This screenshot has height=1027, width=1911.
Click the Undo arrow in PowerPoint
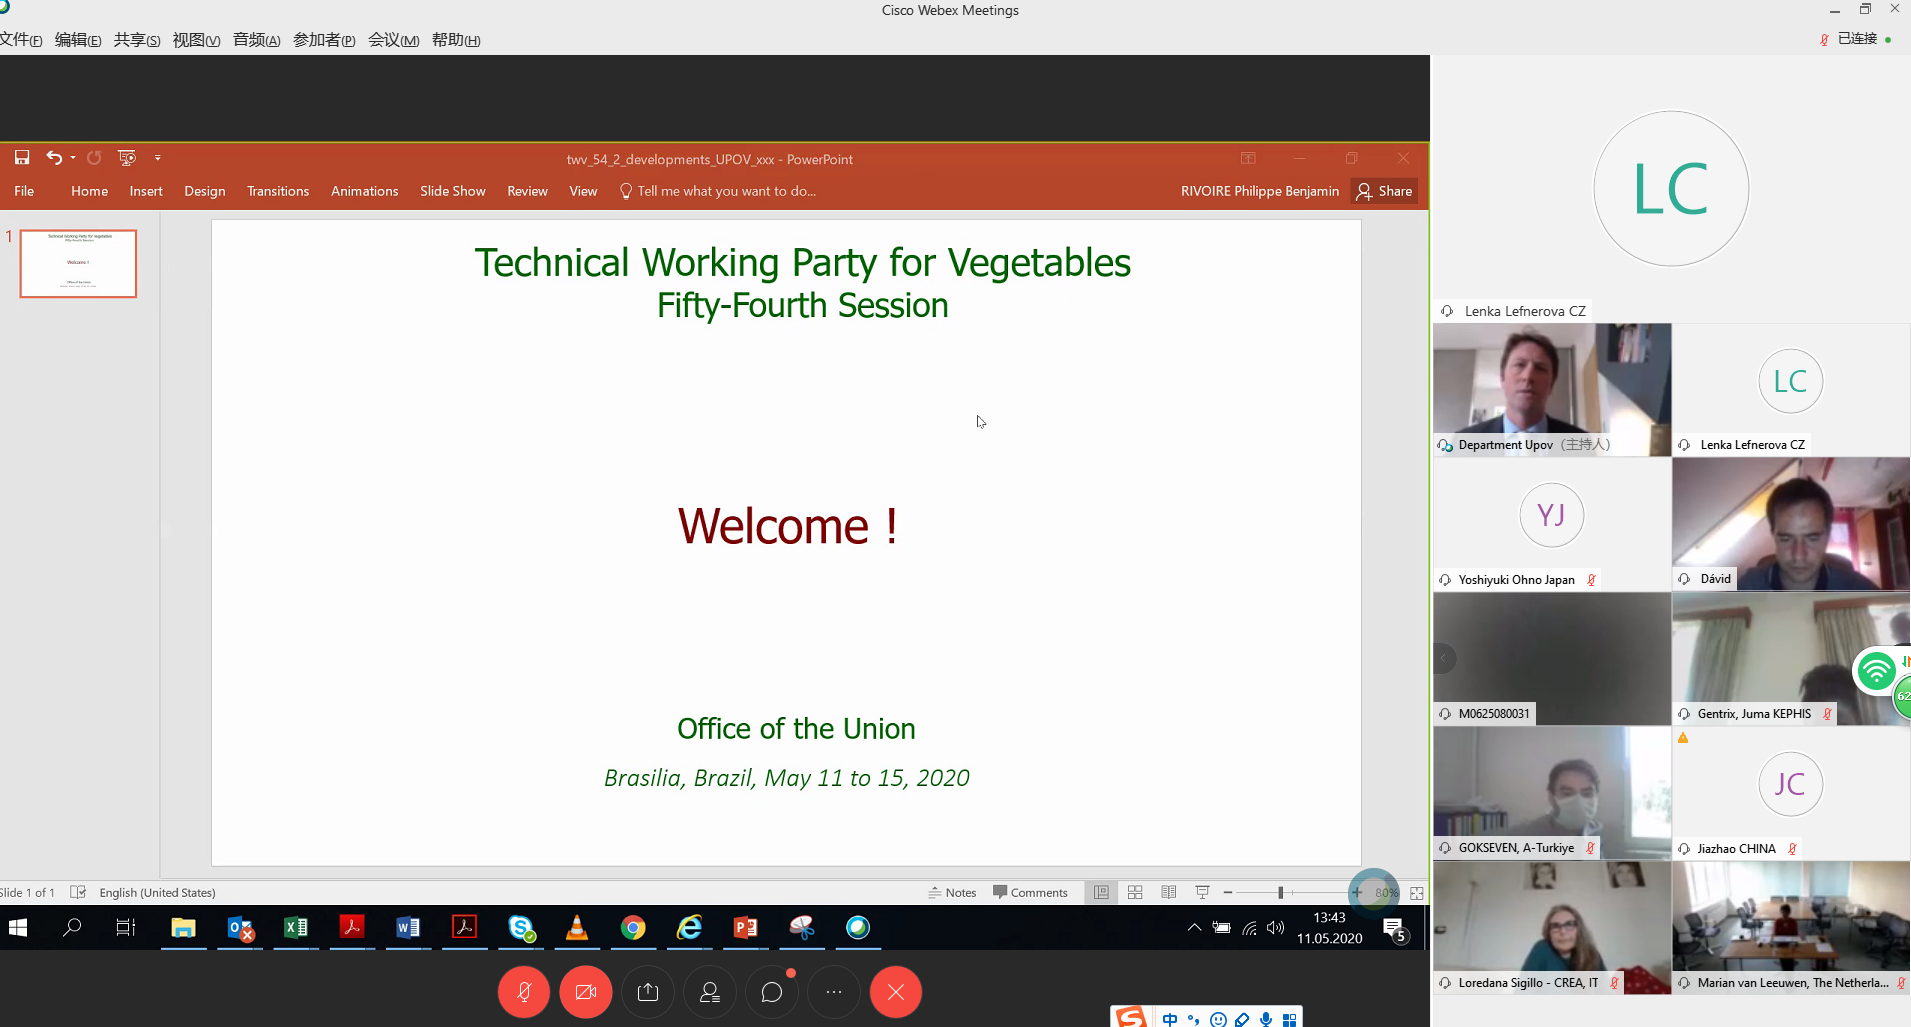[x=53, y=158]
